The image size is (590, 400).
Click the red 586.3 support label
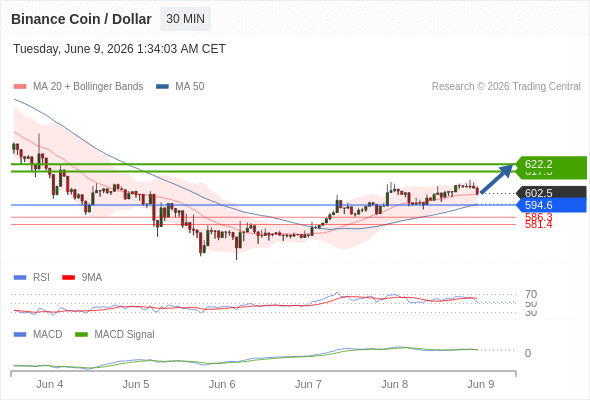pos(538,216)
